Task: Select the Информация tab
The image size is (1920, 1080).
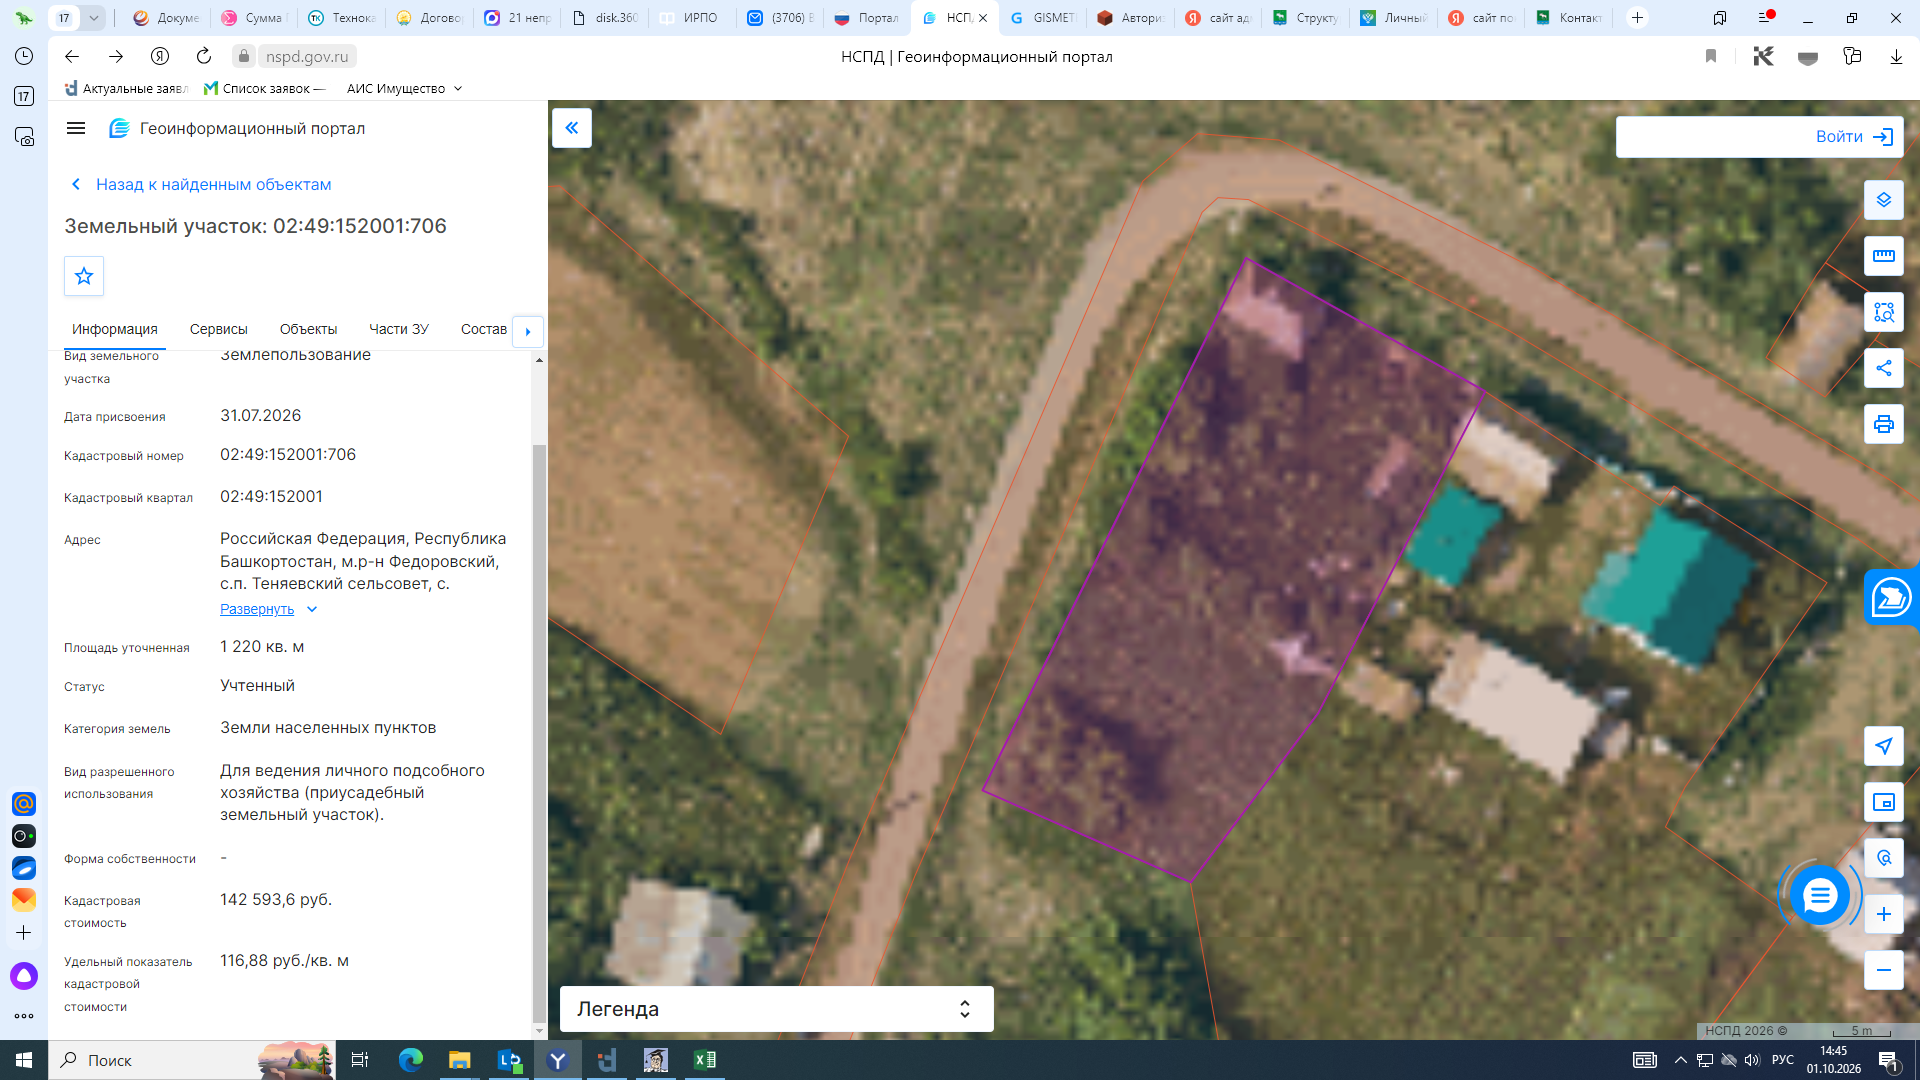Action: coord(115,329)
